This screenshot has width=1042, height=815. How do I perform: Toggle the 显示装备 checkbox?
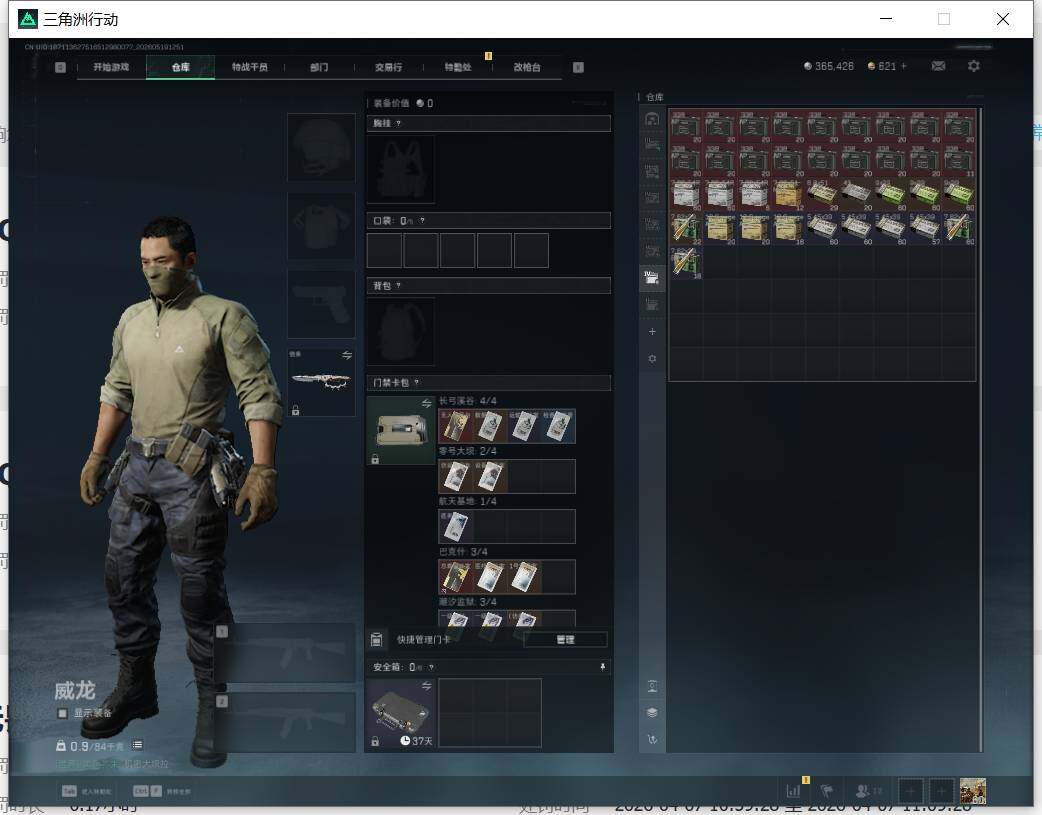click(62, 713)
